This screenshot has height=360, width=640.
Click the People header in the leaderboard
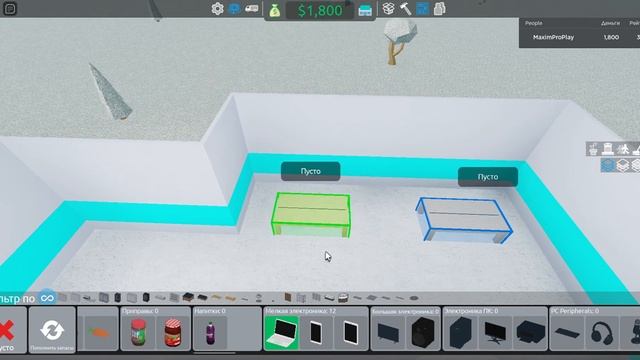(x=533, y=23)
